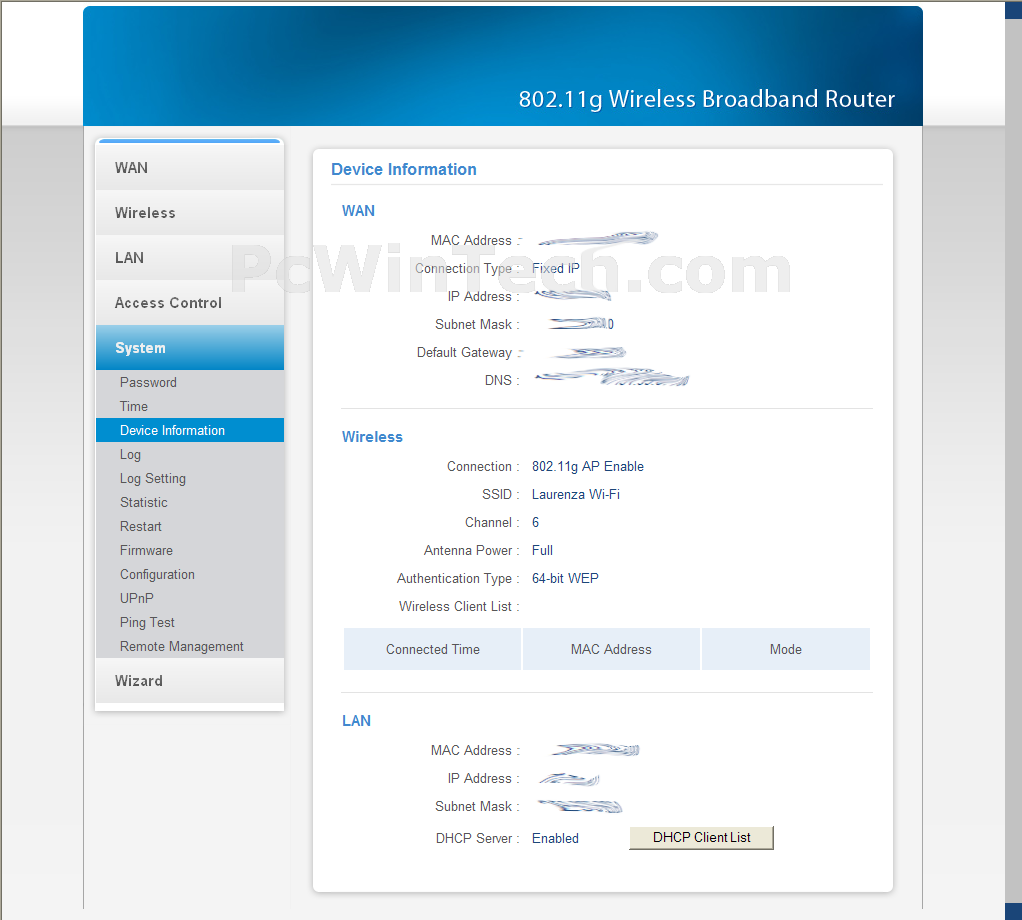View the Statistic page
The image size is (1022, 920).
(143, 502)
